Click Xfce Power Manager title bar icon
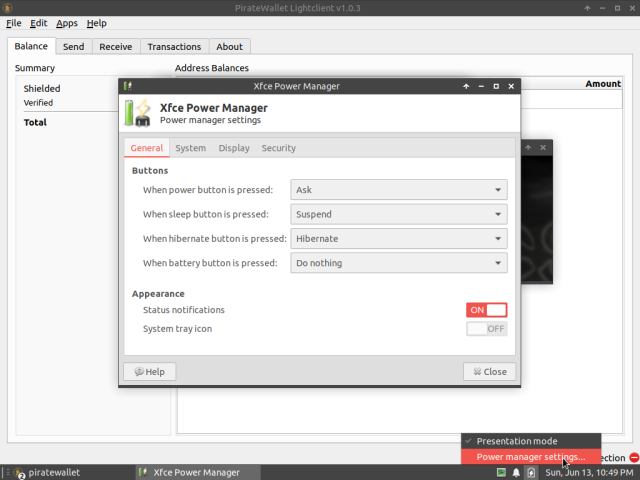640x480 pixels. click(128, 86)
